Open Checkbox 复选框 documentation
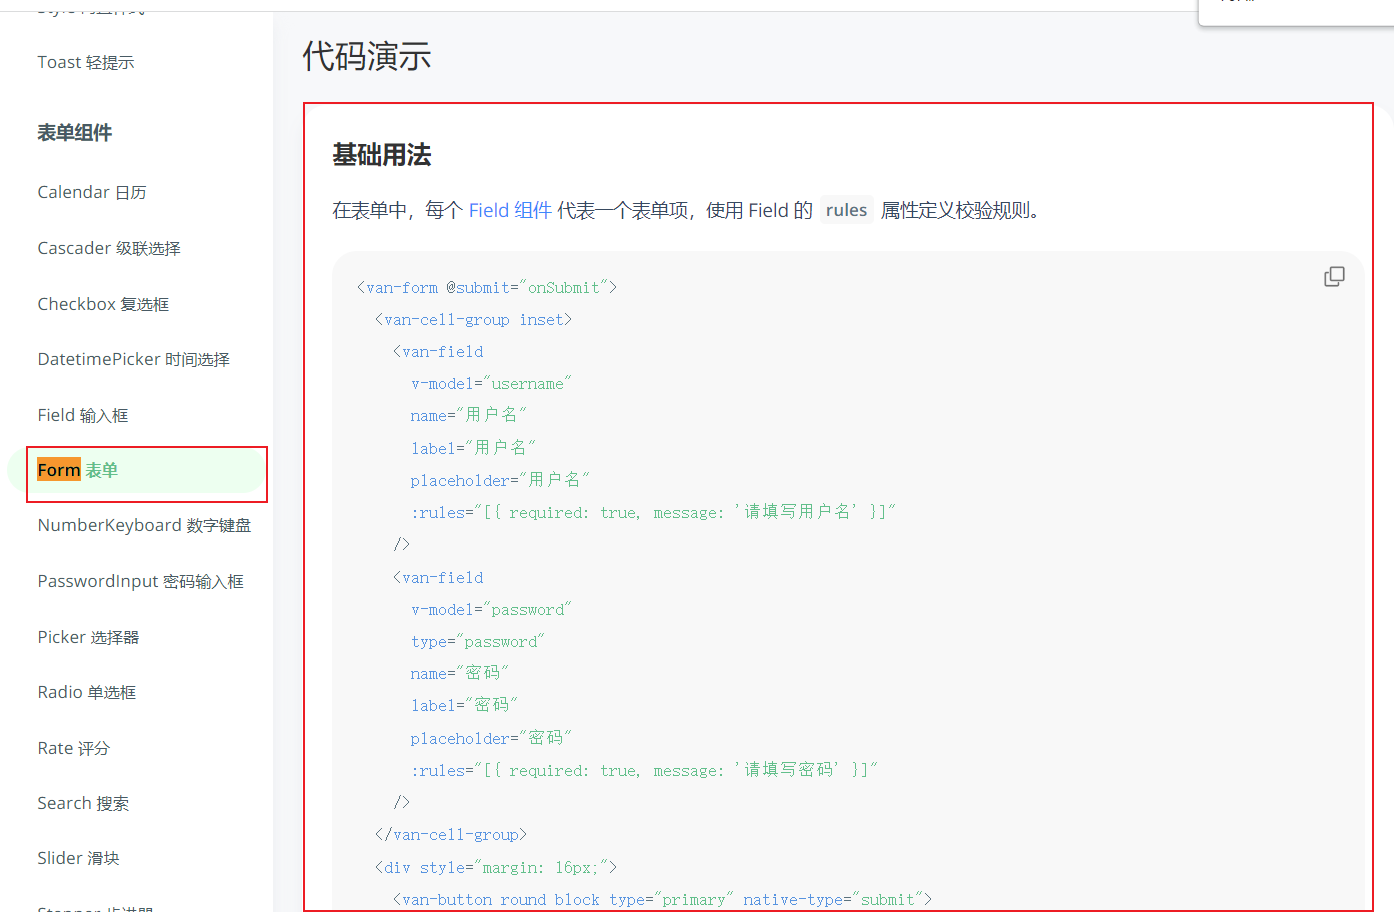This screenshot has width=1394, height=912. 103,304
